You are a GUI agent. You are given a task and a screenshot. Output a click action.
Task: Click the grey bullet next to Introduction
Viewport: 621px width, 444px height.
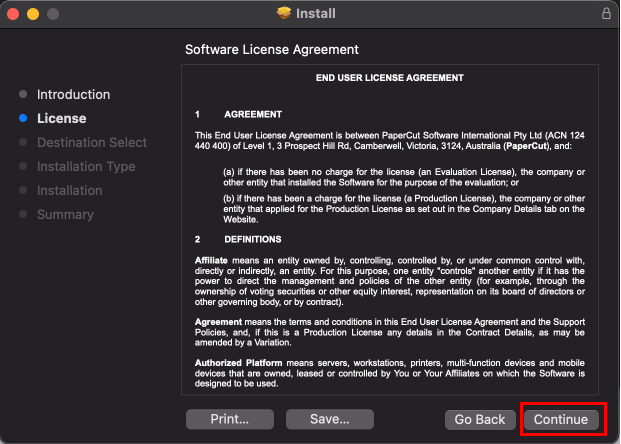click(x=23, y=94)
